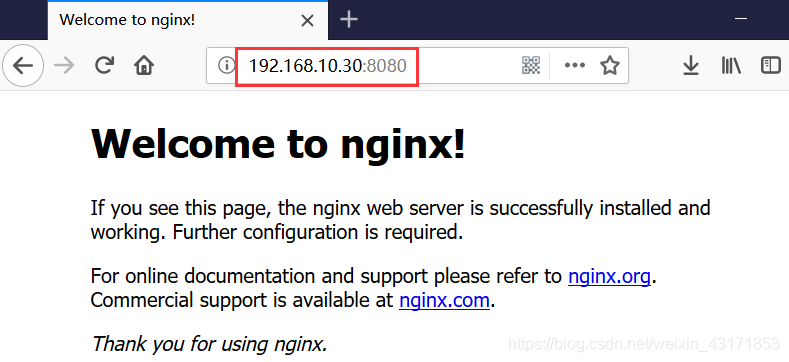789x362 pixels.
Task: Show site information for this address
Action: tap(226, 65)
